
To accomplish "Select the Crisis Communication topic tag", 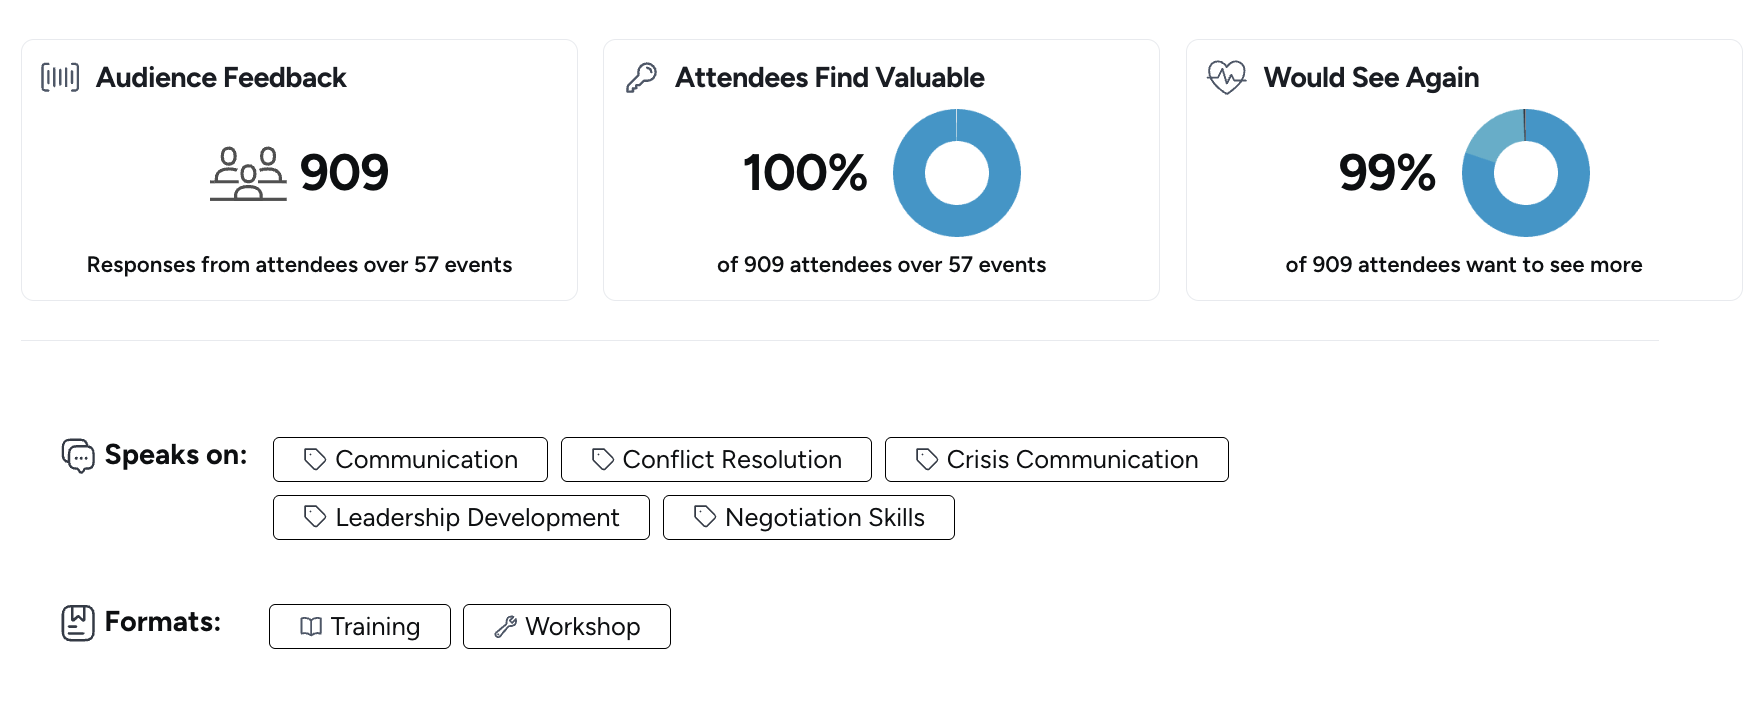I will click(x=1056, y=459).
